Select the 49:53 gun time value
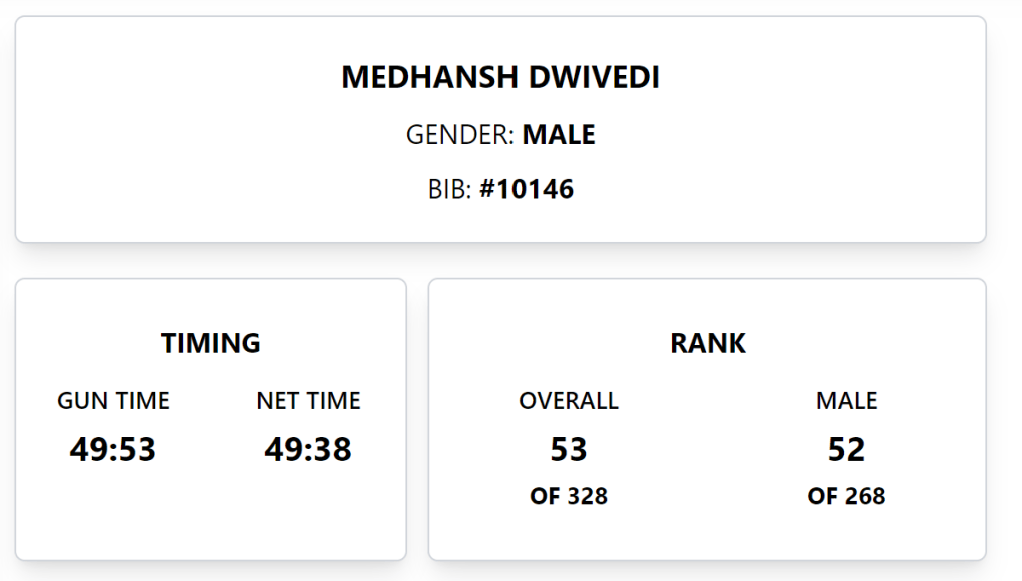Image resolution: width=1022 pixels, height=581 pixels. pyautogui.click(x=113, y=450)
